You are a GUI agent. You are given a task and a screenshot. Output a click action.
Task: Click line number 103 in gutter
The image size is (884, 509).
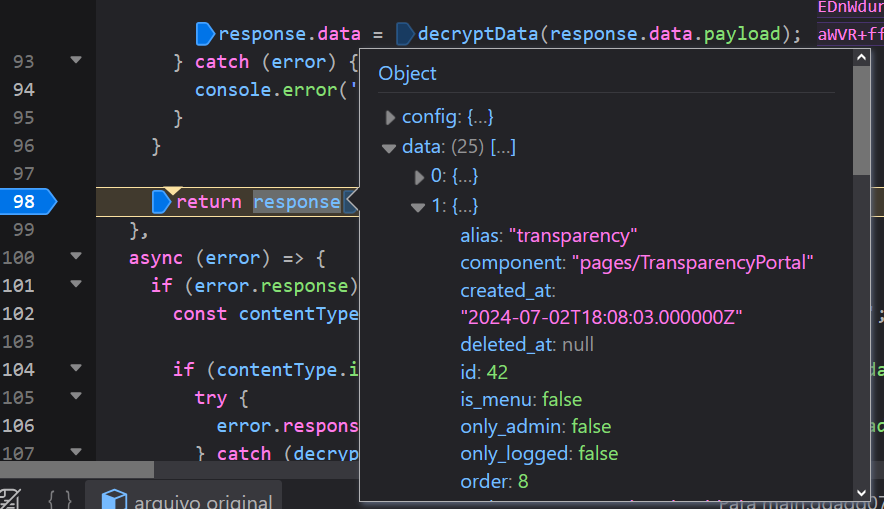coord(18,342)
